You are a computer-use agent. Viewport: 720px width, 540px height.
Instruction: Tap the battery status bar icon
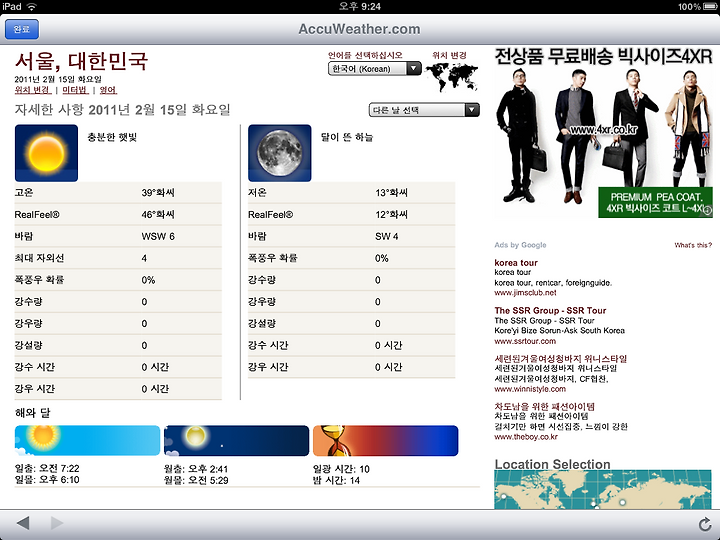710,6
